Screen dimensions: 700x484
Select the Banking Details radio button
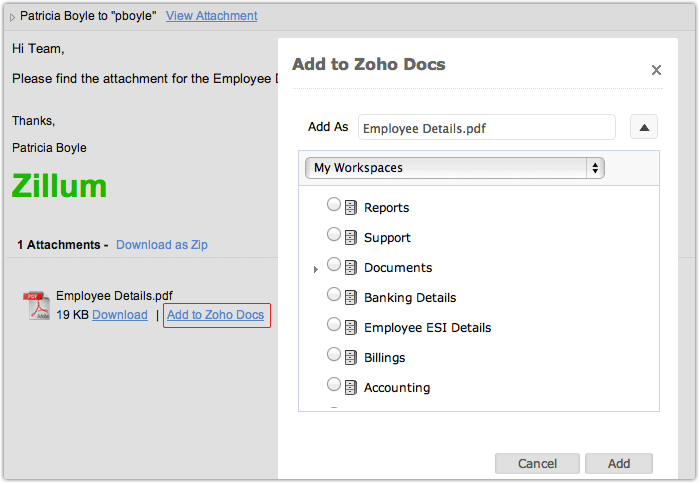pyautogui.click(x=334, y=295)
